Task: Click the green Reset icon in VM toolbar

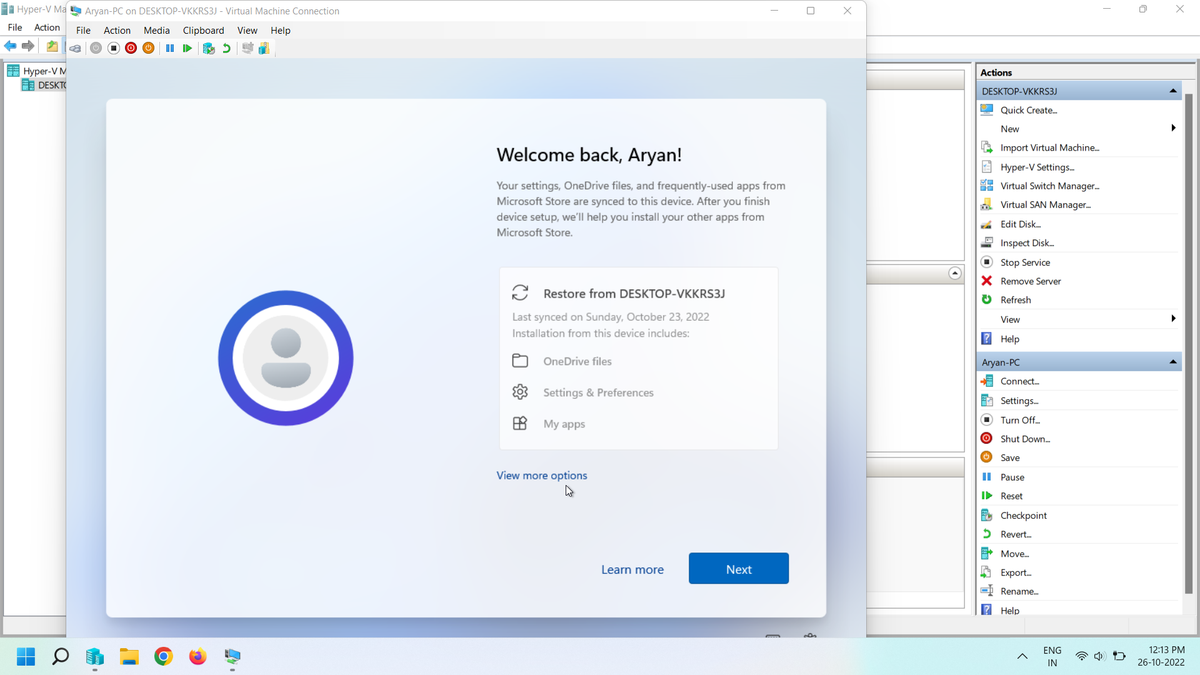Action: [x=187, y=48]
